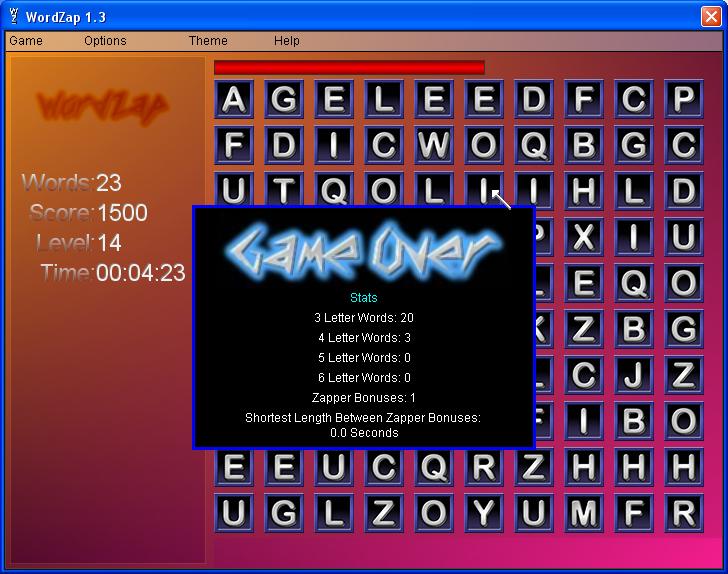Click the '5 Letter Words: 0' line
Image resolution: width=728 pixels, height=574 pixels.
[x=364, y=358]
